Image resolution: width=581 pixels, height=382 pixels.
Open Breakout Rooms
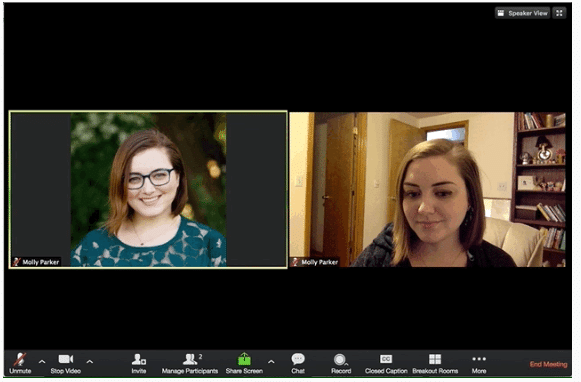coord(435,363)
